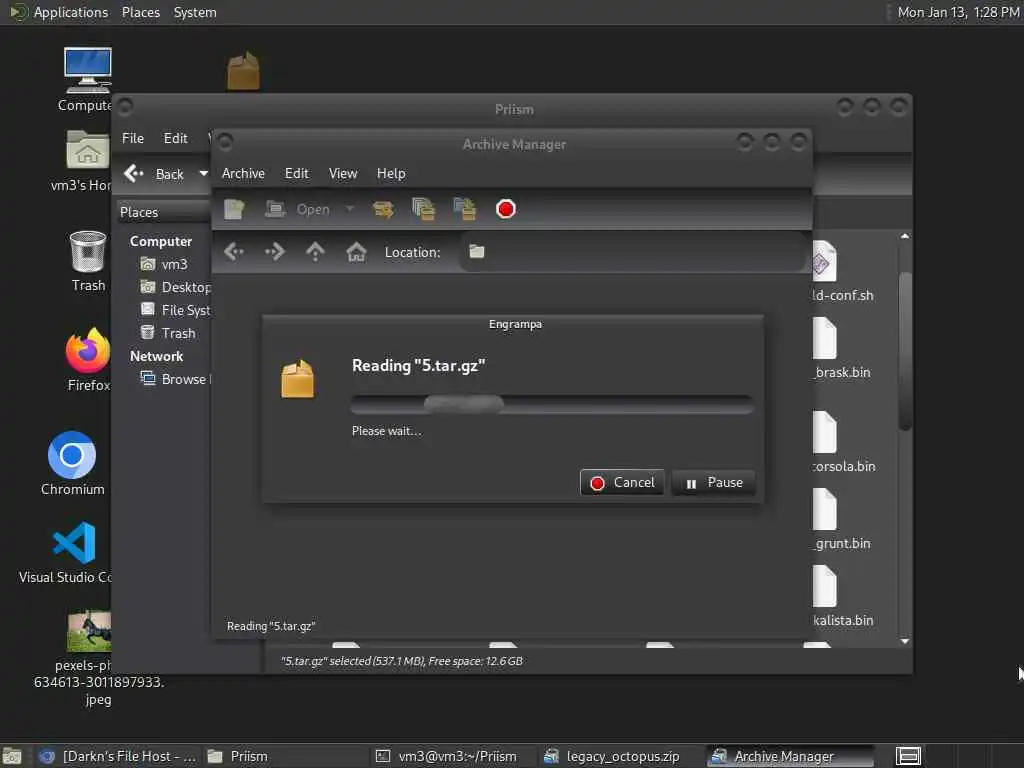The height and width of the screenshot is (768, 1024).
Task: Click the home icon in location bar
Action: pyautogui.click(x=357, y=251)
